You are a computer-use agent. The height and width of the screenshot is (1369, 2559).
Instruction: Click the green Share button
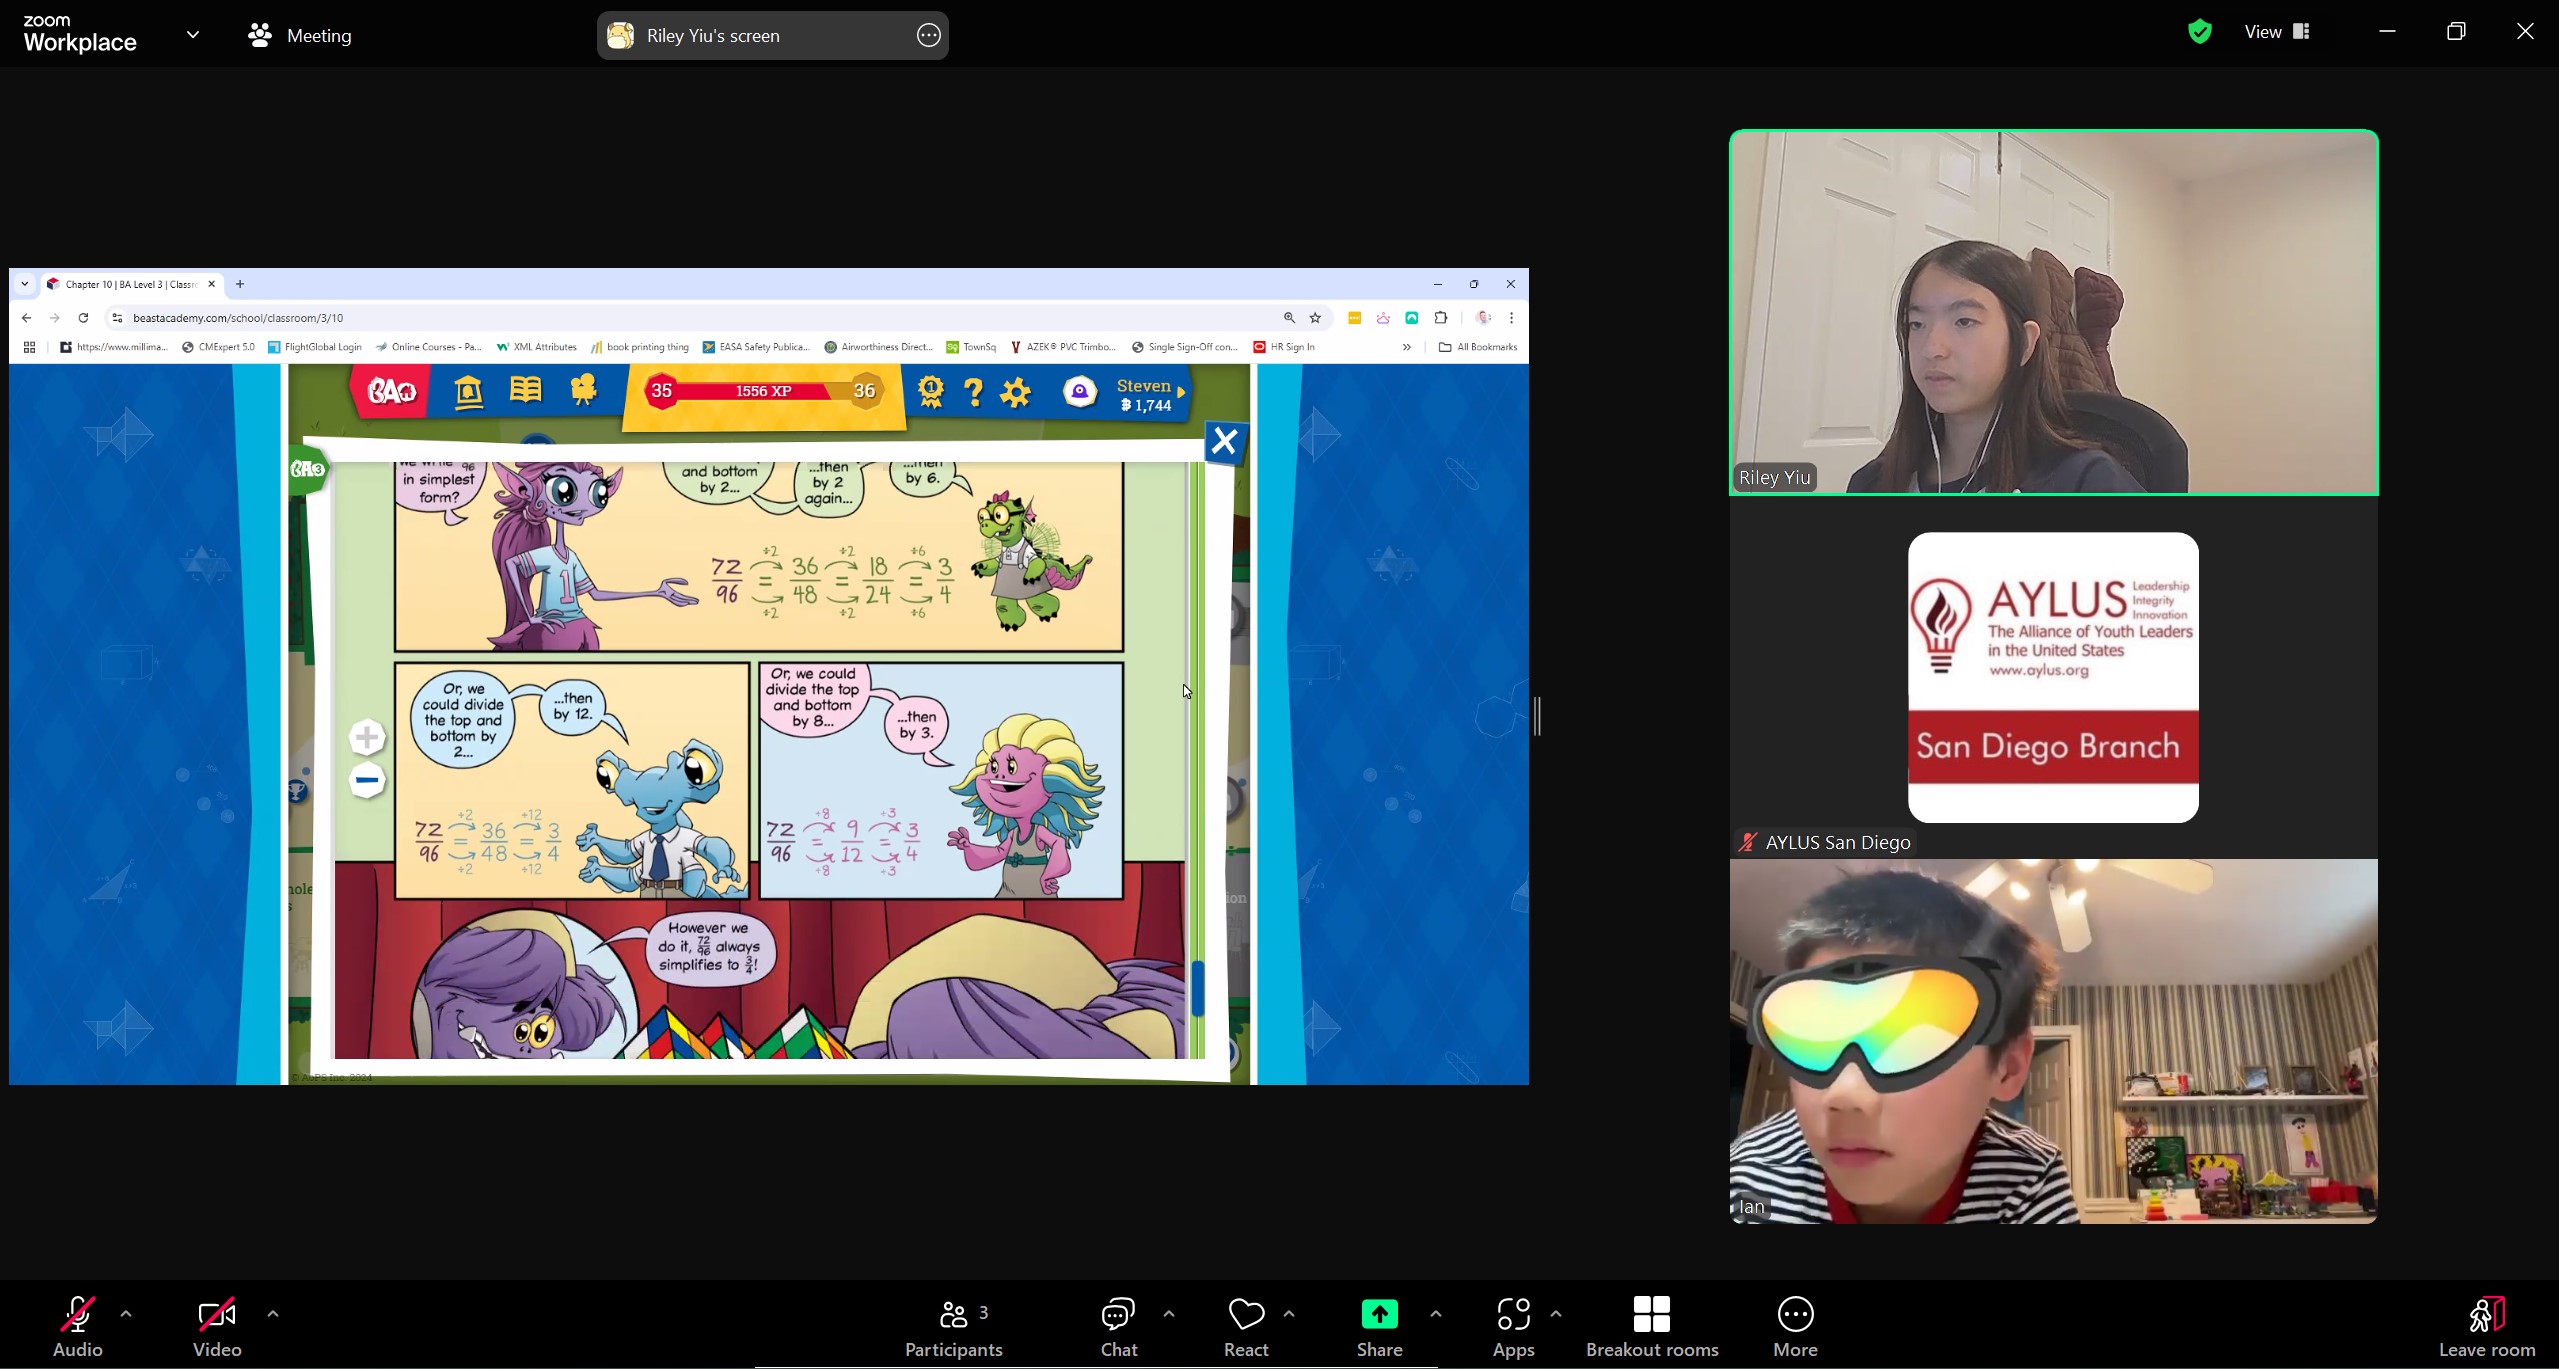pyautogui.click(x=1379, y=1326)
